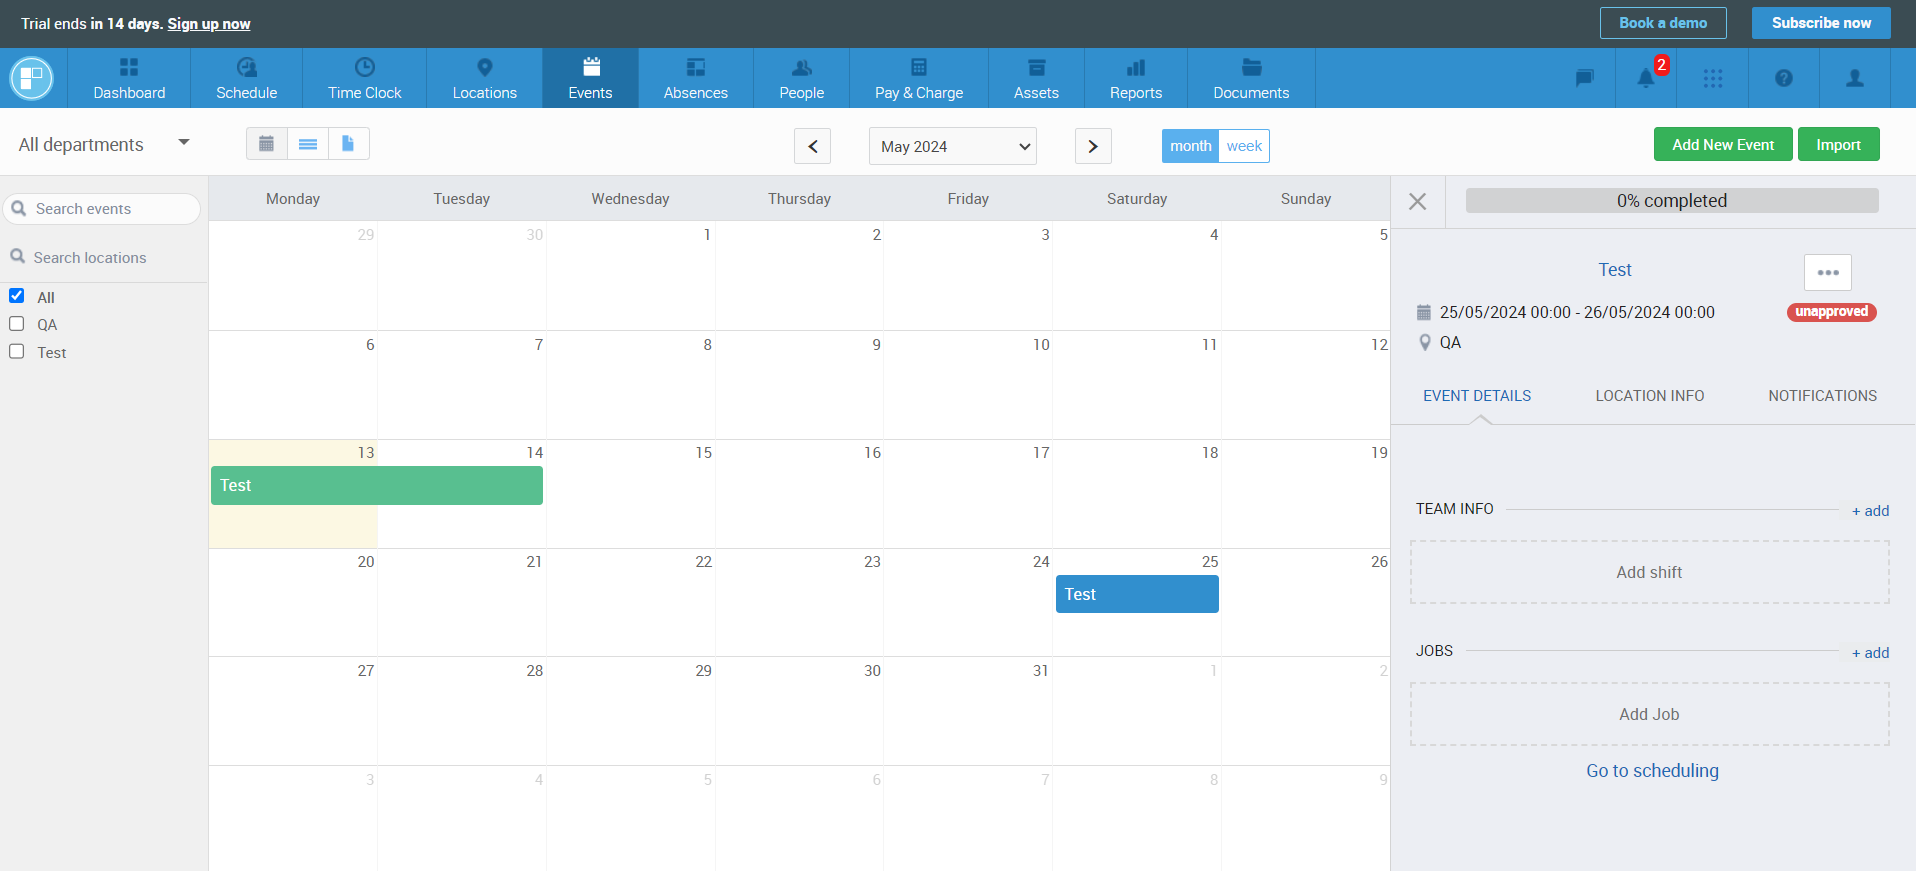Click the app logo in top-left corner
Viewport: 1916px width, 871px height.
pyautogui.click(x=32, y=78)
